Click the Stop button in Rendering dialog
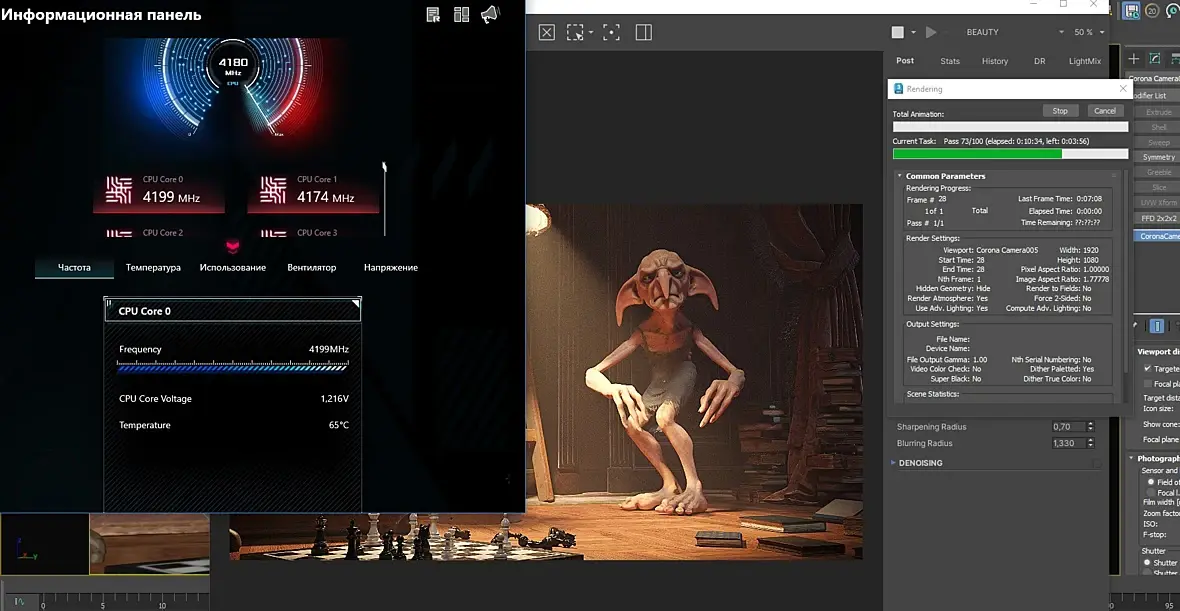1180x611 pixels. tap(1060, 111)
